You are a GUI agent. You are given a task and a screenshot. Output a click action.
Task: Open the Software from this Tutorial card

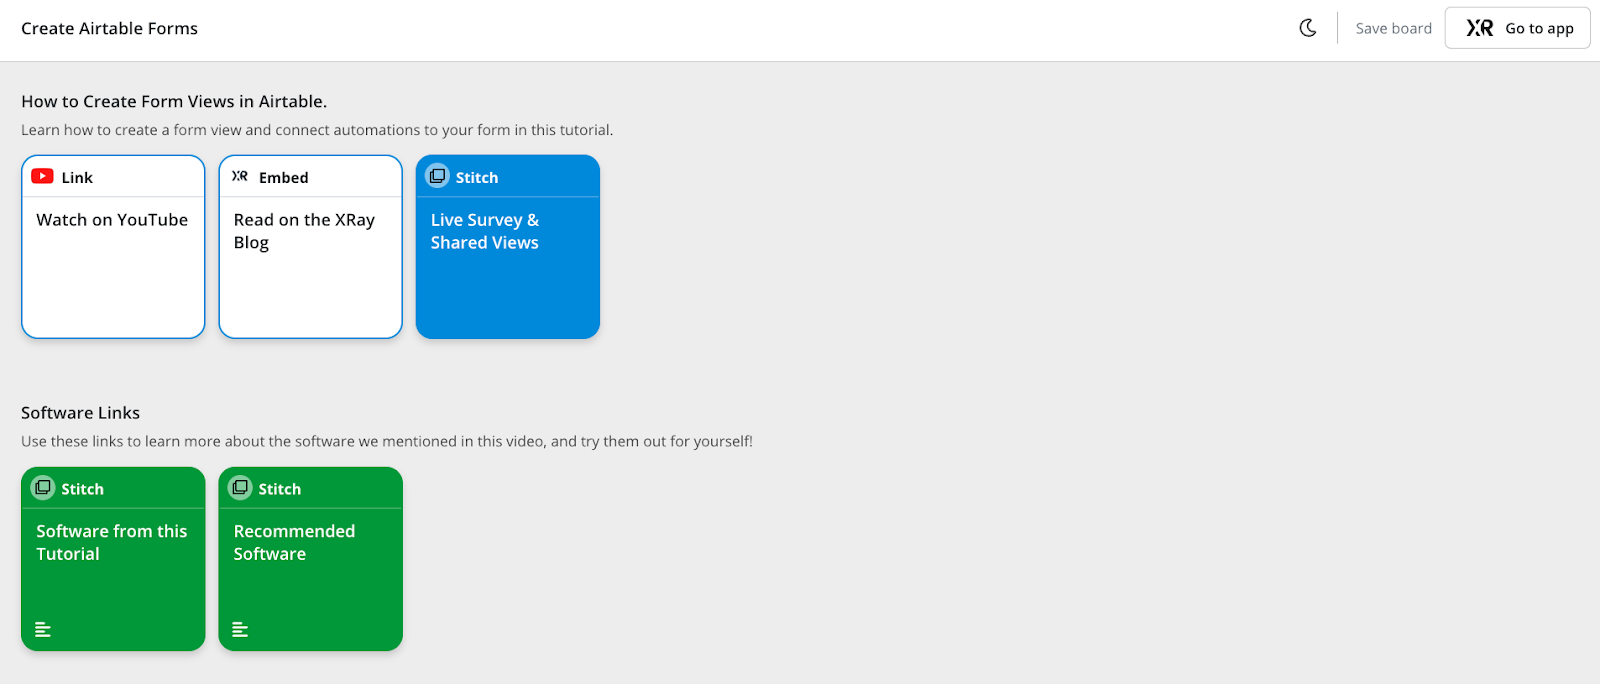coord(113,558)
